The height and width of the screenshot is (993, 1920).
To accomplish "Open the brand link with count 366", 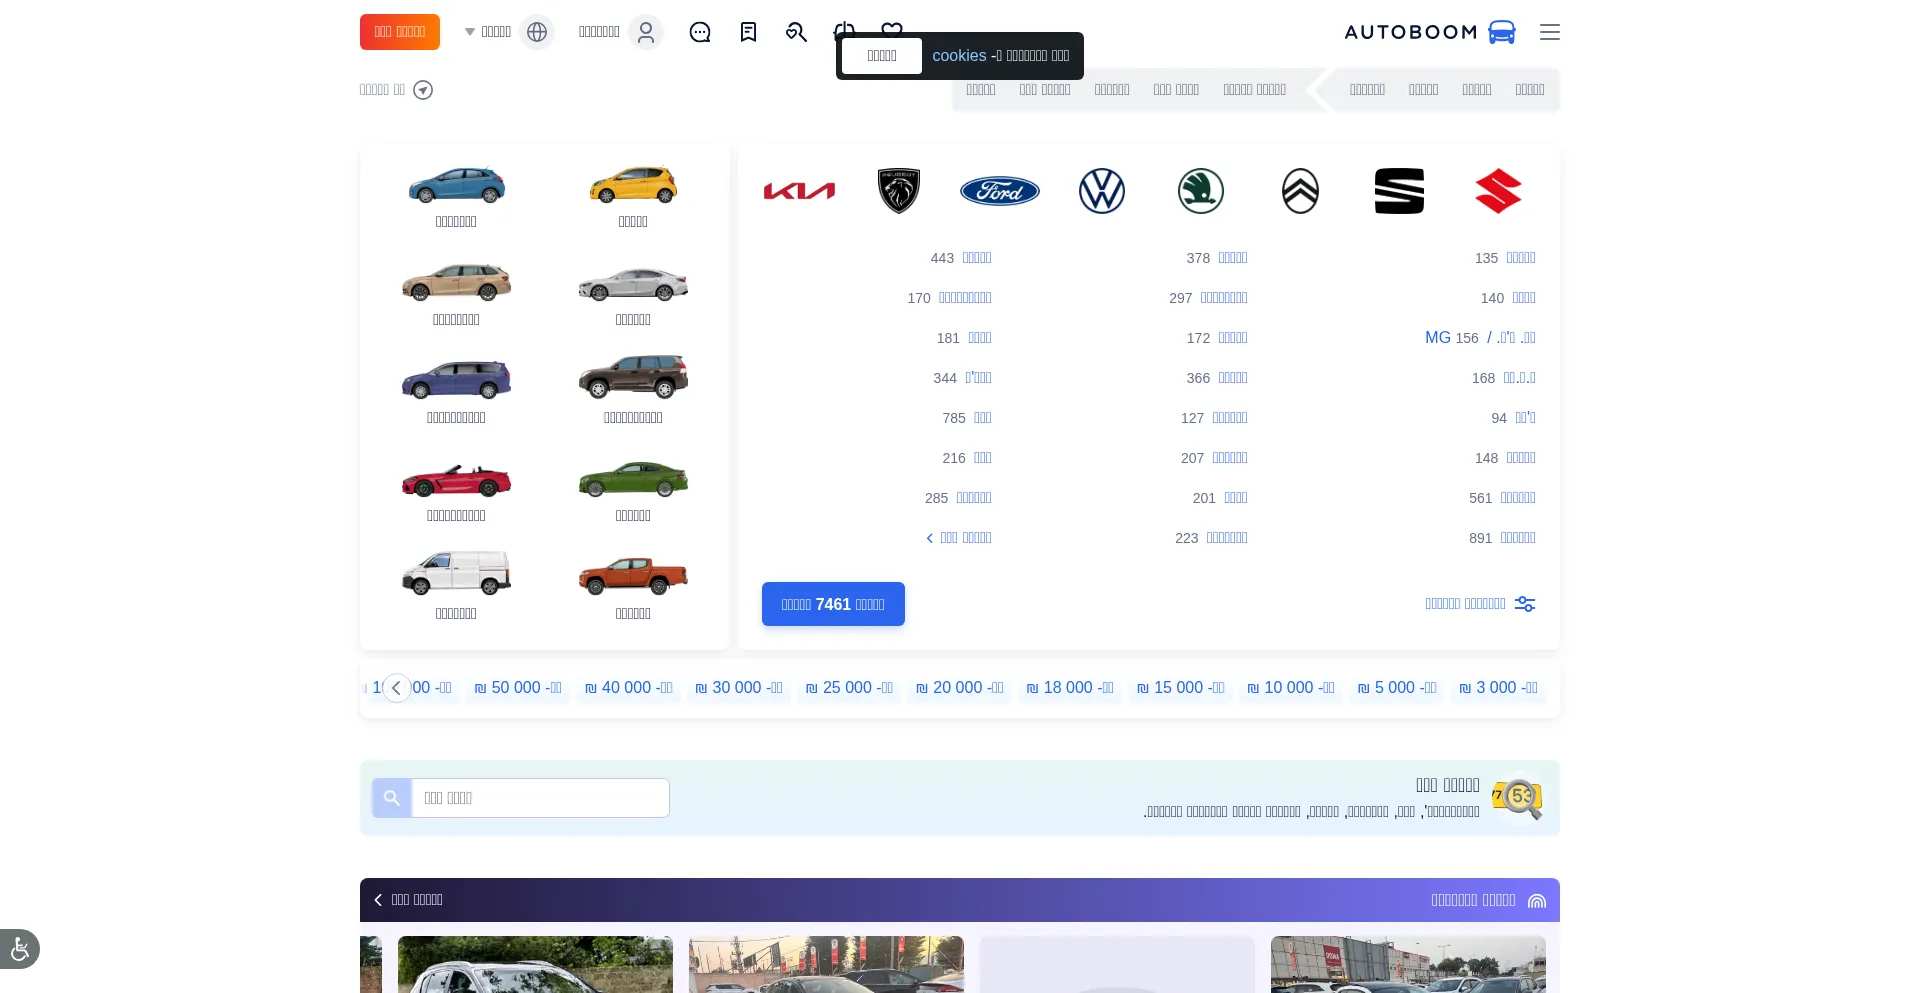I will (x=1233, y=378).
